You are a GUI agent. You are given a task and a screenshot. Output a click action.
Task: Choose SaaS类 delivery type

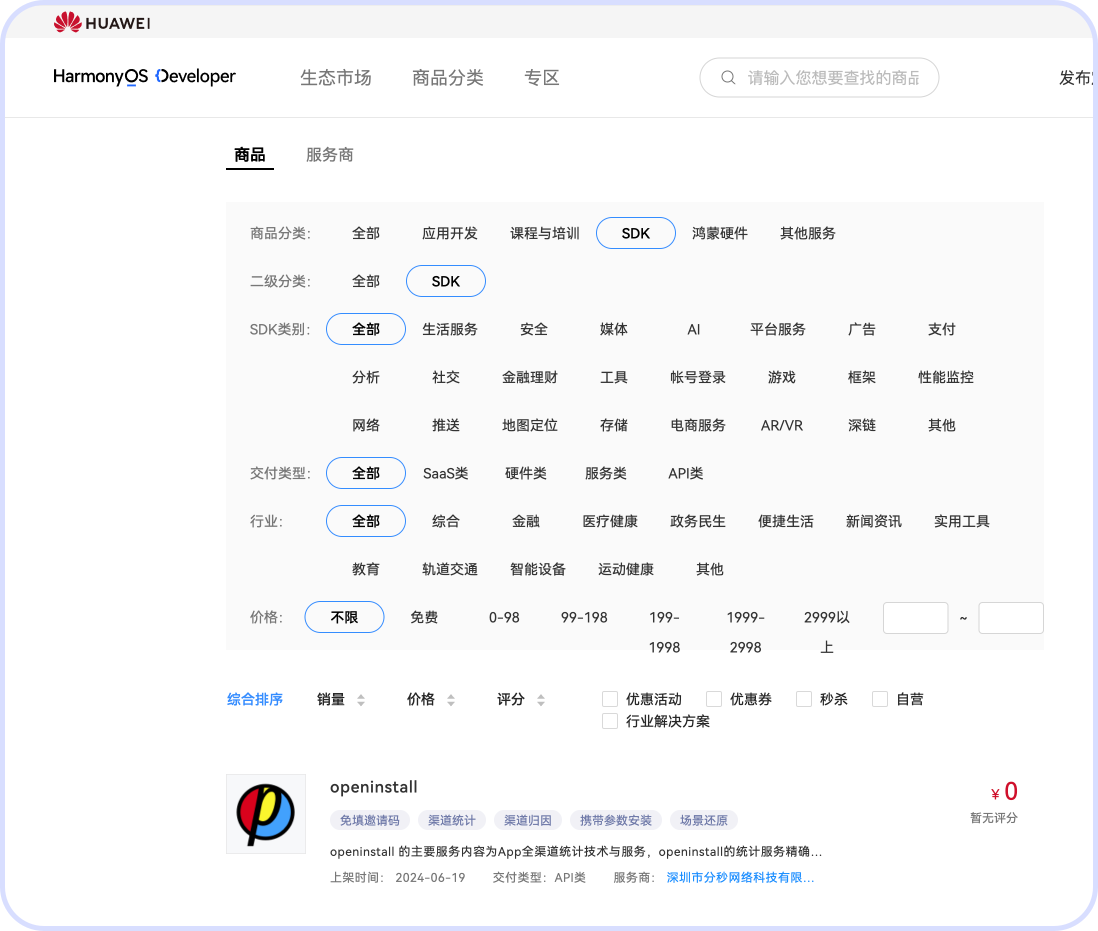[445, 474]
